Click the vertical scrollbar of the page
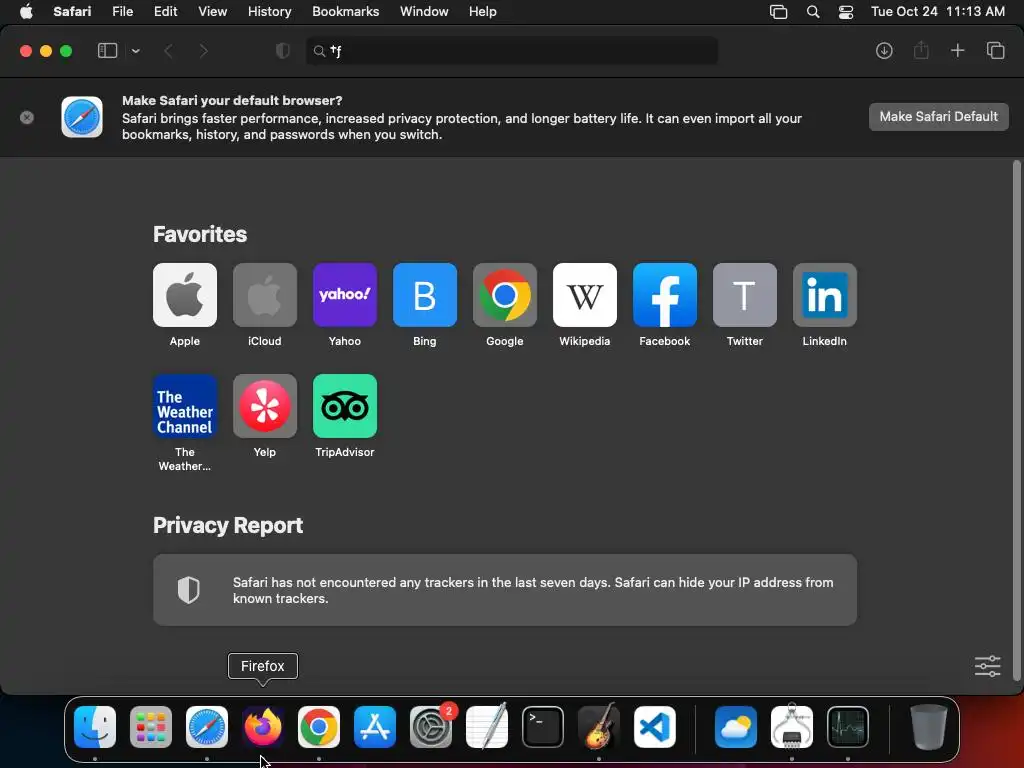Viewport: 1024px width, 768px height. 1016,419
